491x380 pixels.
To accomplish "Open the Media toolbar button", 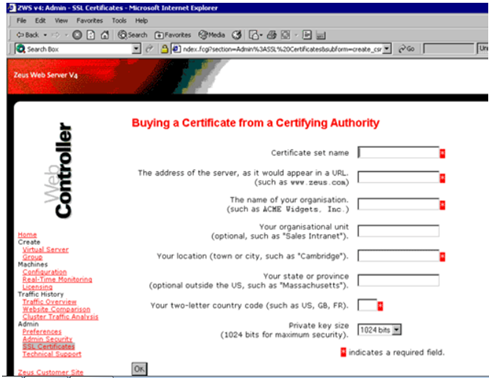I will (x=212, y=35).
